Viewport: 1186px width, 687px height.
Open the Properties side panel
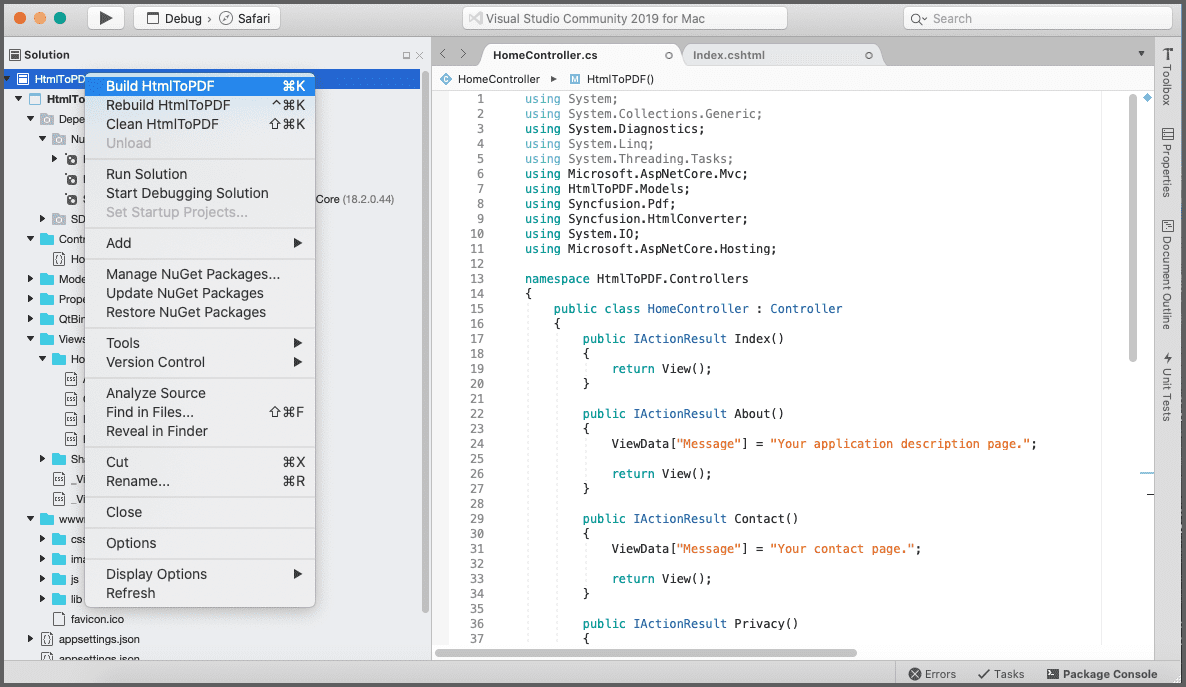1168,163
